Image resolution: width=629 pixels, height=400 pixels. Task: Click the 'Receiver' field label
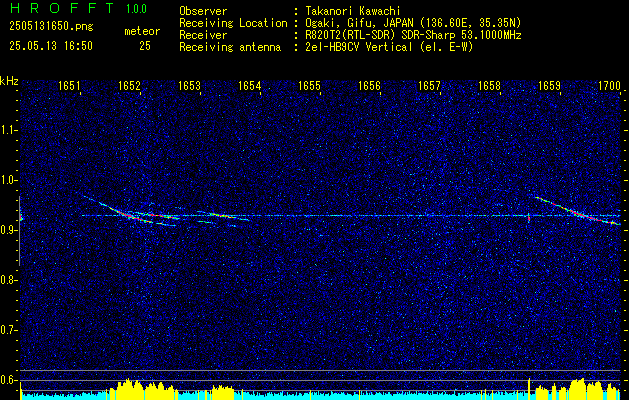(x=203, y=35)
